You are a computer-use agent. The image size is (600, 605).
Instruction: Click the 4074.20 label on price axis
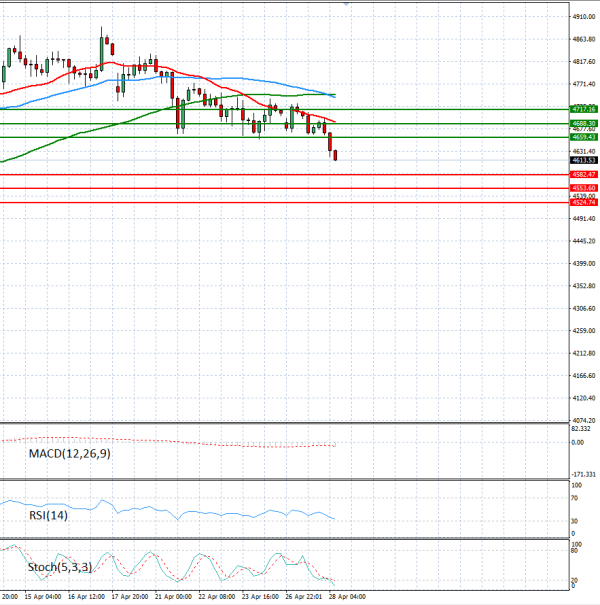[584, 421]
